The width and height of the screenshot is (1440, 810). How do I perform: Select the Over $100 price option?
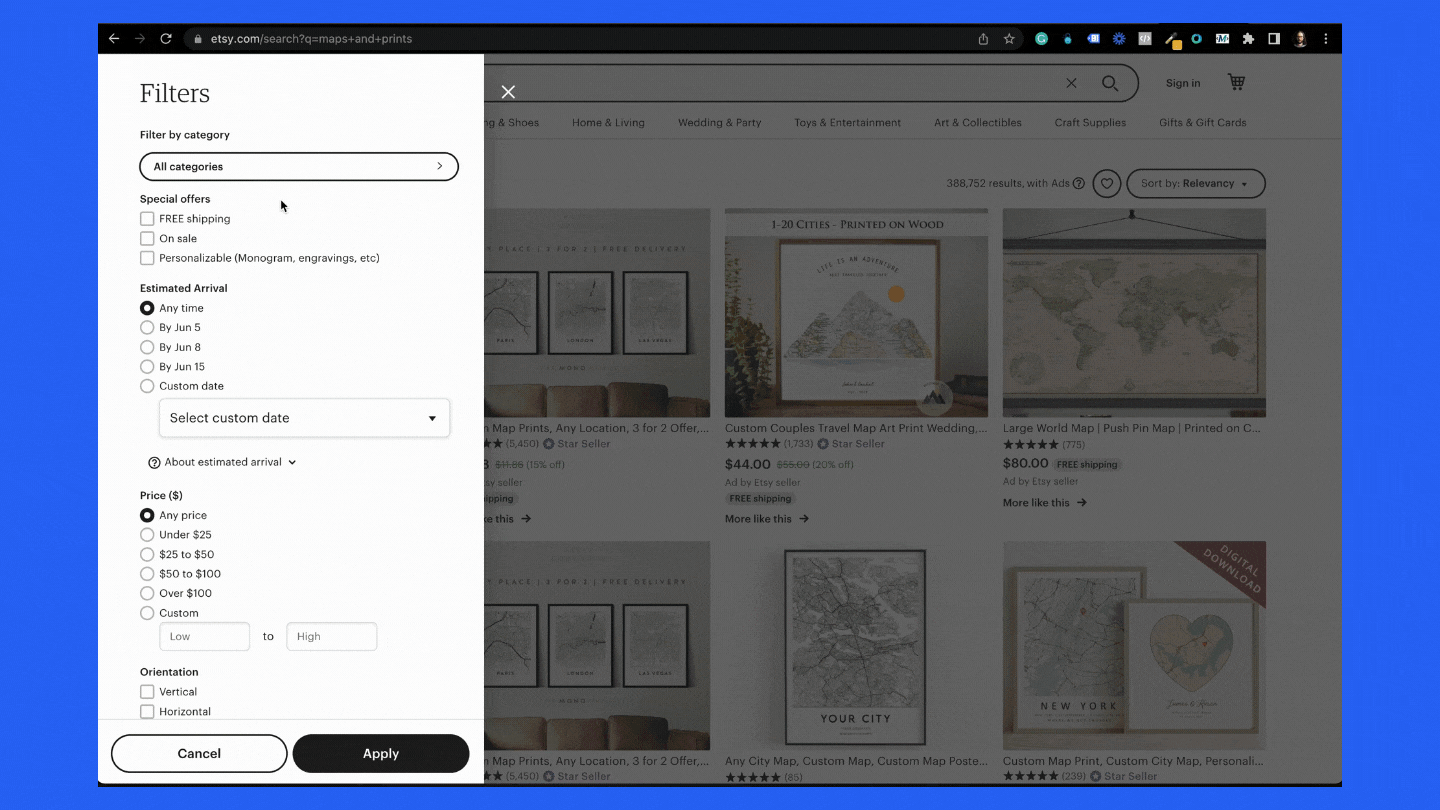pyautogui.click(x=147, y=593)
